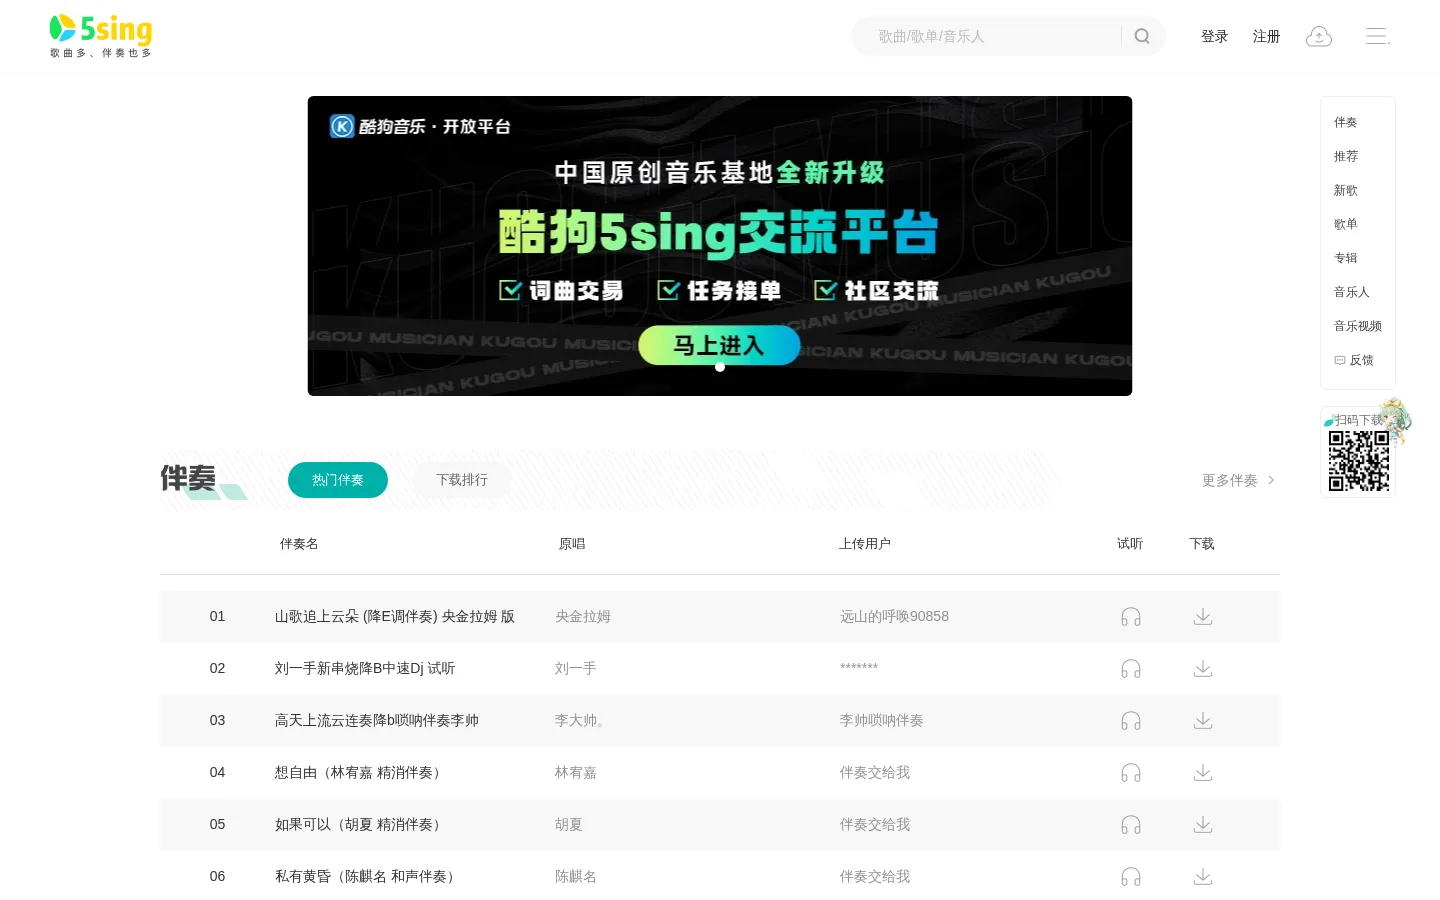
Task: Click the 5sing logo
Action: pyautogui.click(x=101, y=36)
